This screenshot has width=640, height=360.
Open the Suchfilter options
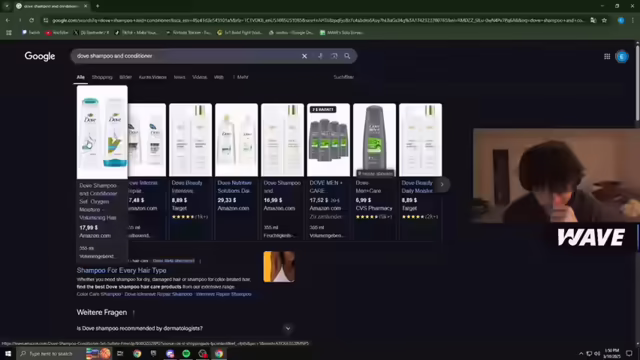[x=344, y=77]
